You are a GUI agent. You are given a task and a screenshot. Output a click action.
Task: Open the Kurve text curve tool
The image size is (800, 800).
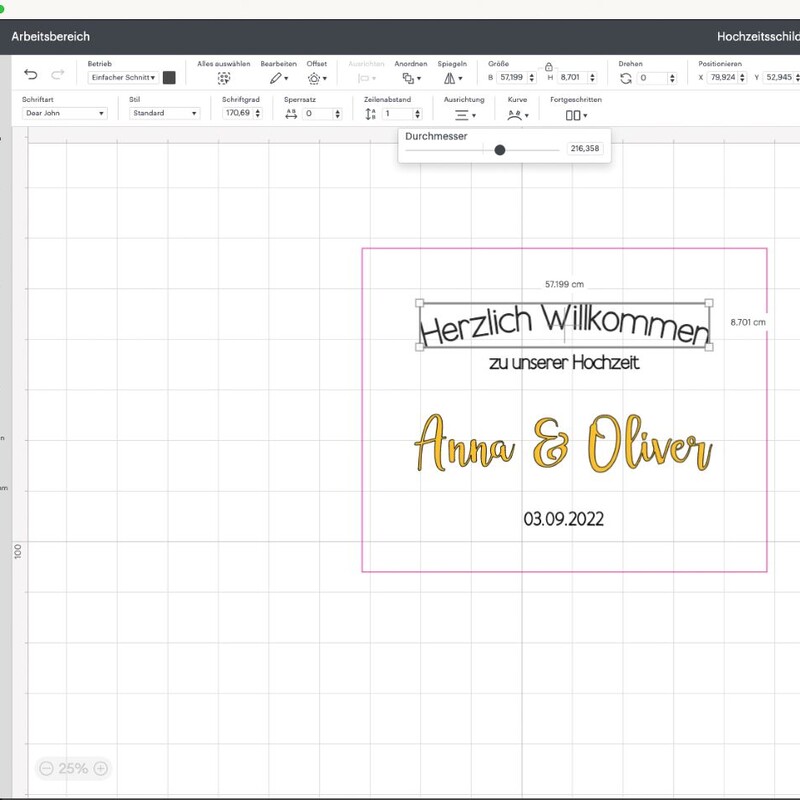(x=518, y=115)
